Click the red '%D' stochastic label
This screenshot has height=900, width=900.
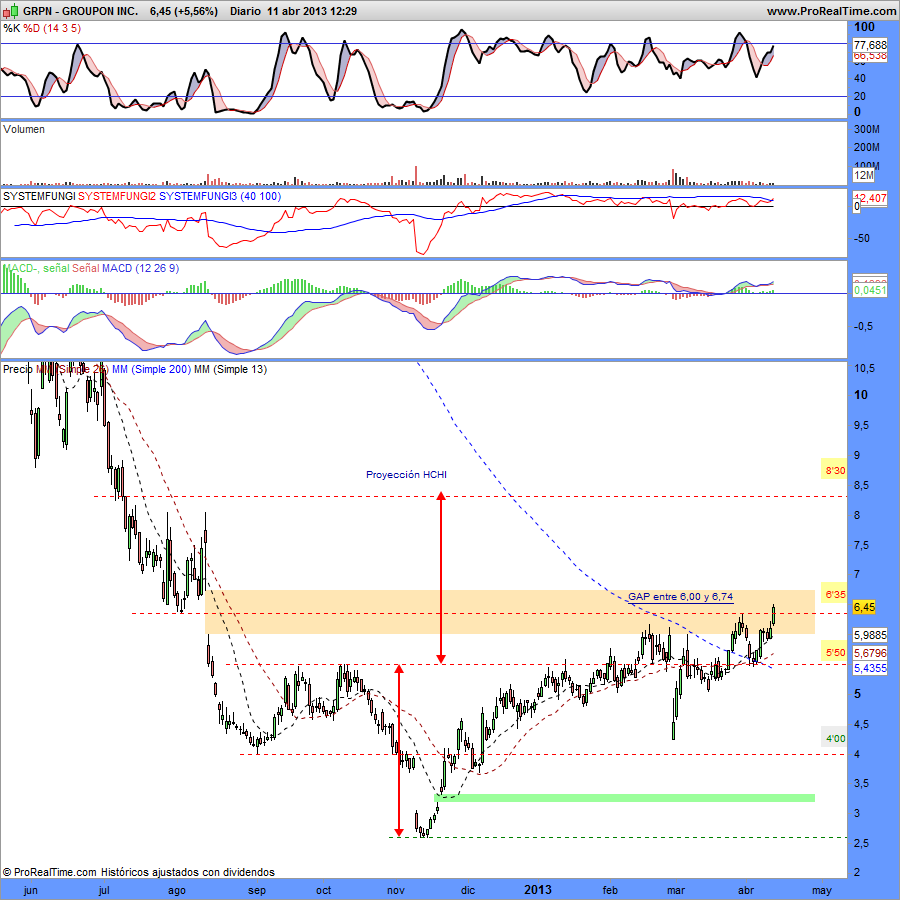(x=31, y=28)
